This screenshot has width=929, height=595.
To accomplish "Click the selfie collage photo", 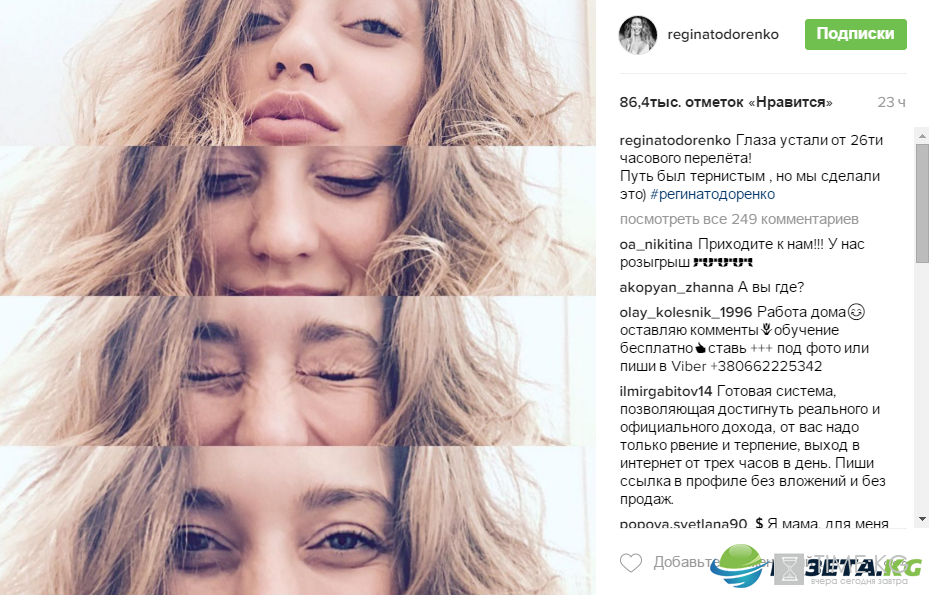I will click(x=297, y=298).
